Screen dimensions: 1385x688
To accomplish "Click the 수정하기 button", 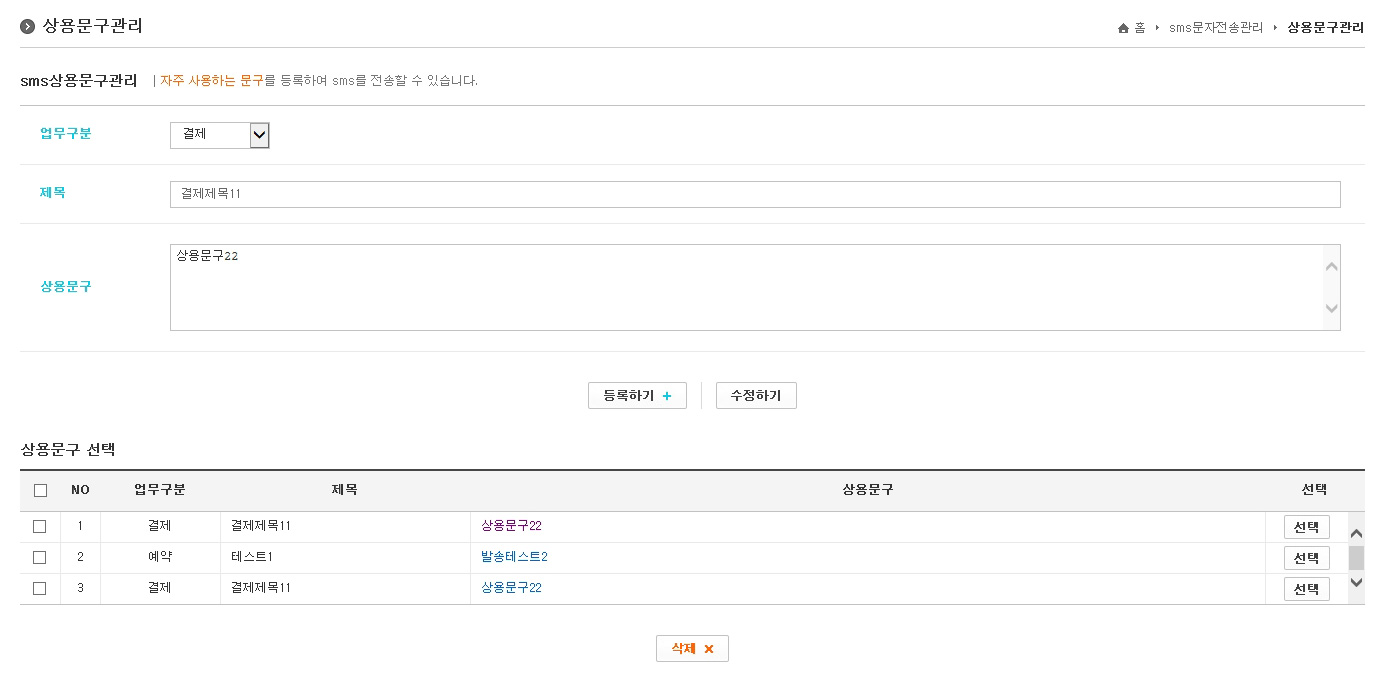I will click(756, 396).
